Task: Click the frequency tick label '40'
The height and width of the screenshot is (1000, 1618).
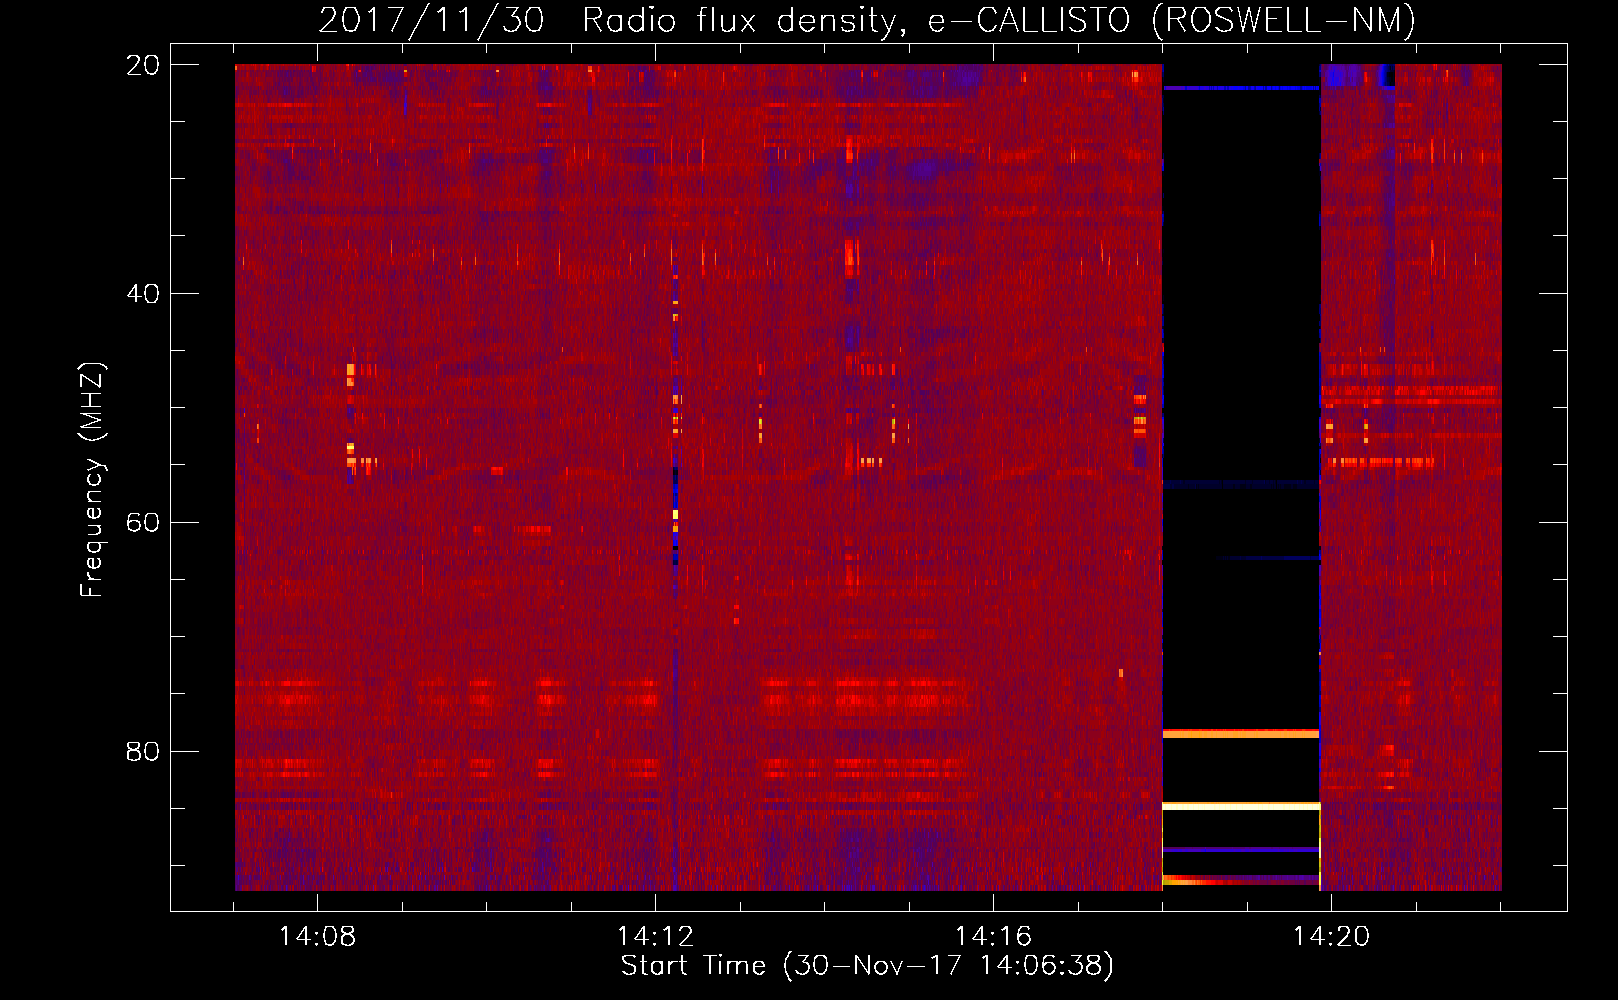Action: coord(143,294)
